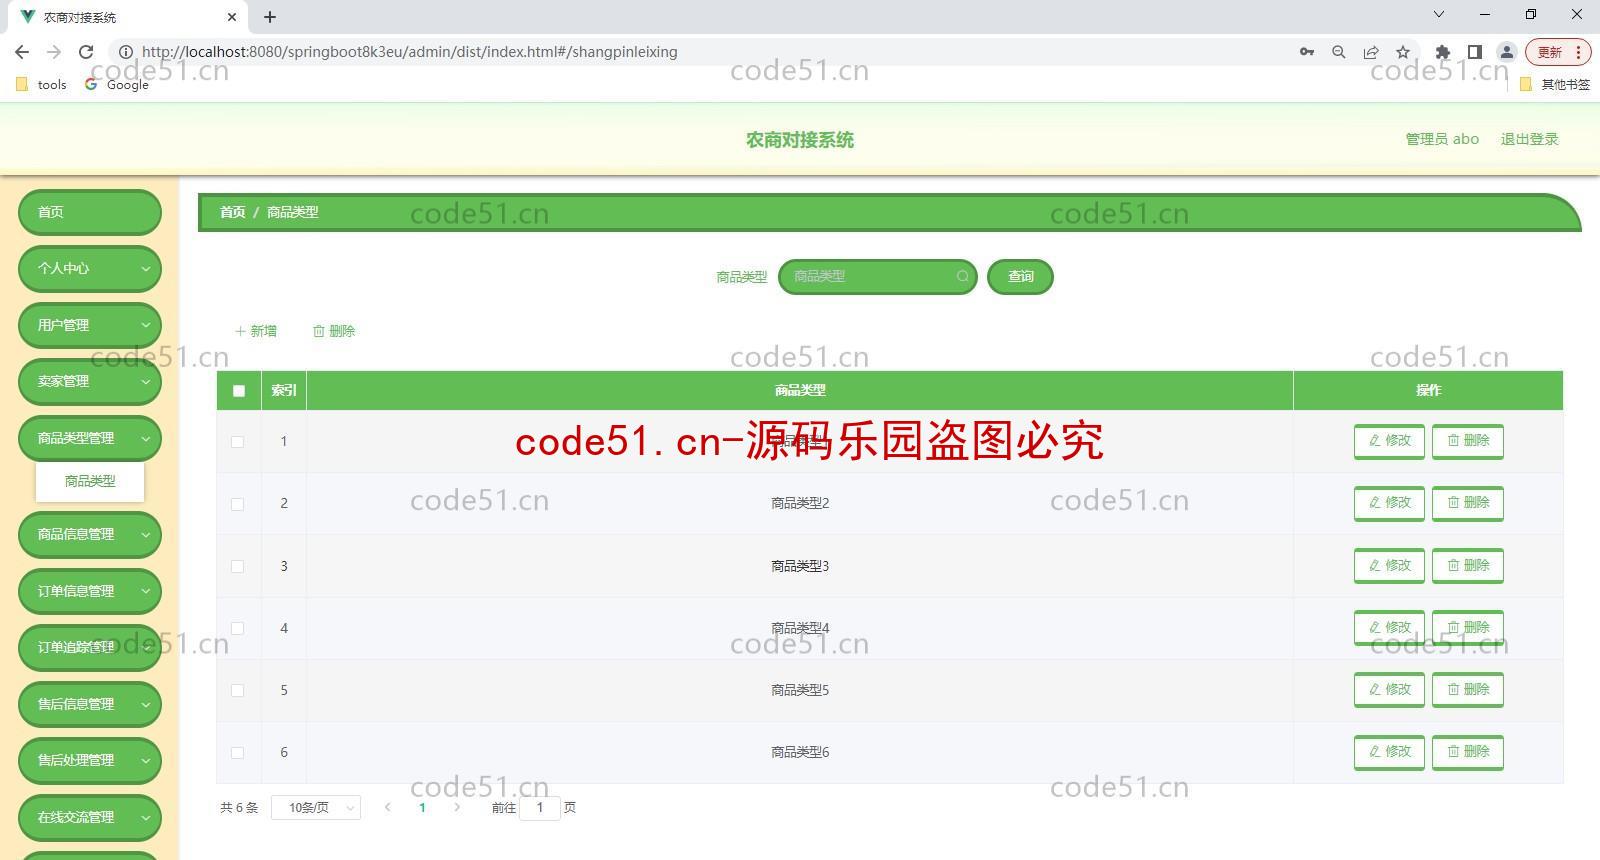The image size is (1600, 860).
Task: Open tab search chevron in title bar
Action: point(1439,15)
